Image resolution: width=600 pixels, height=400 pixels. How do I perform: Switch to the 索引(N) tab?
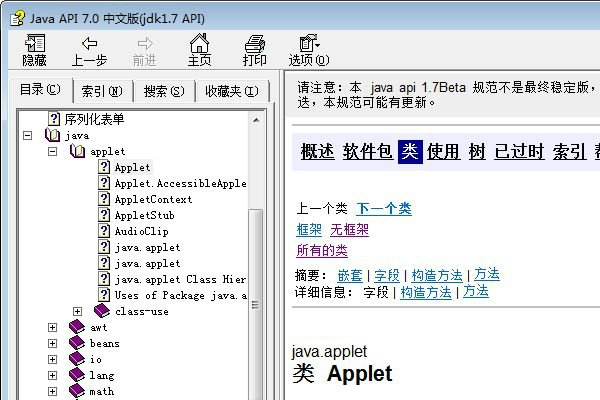pyautogui.click(x=102, y=91)
